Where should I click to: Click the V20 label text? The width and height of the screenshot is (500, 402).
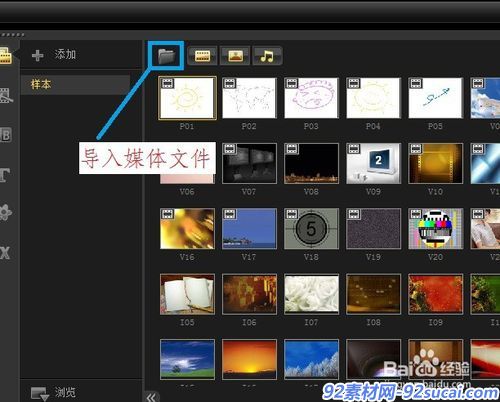point(435,257)
